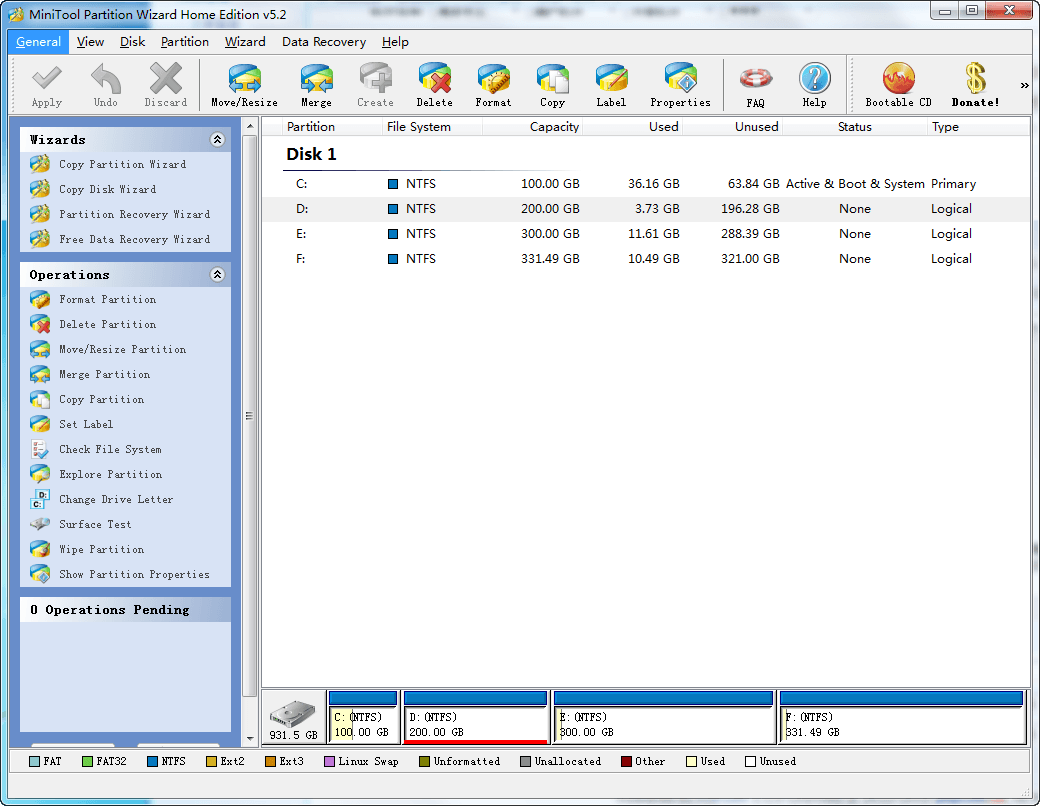
Task: Open the View menu
Action: (90, 42)
